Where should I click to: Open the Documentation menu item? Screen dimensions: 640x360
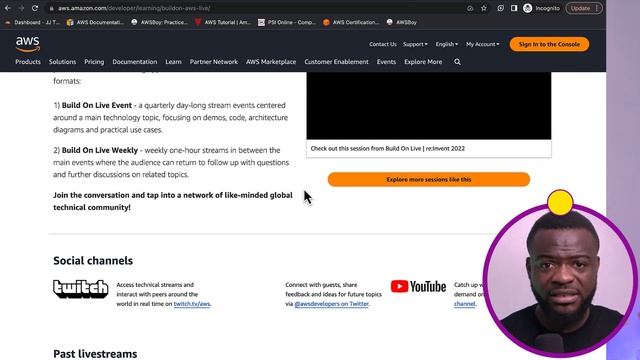point(135,62)
